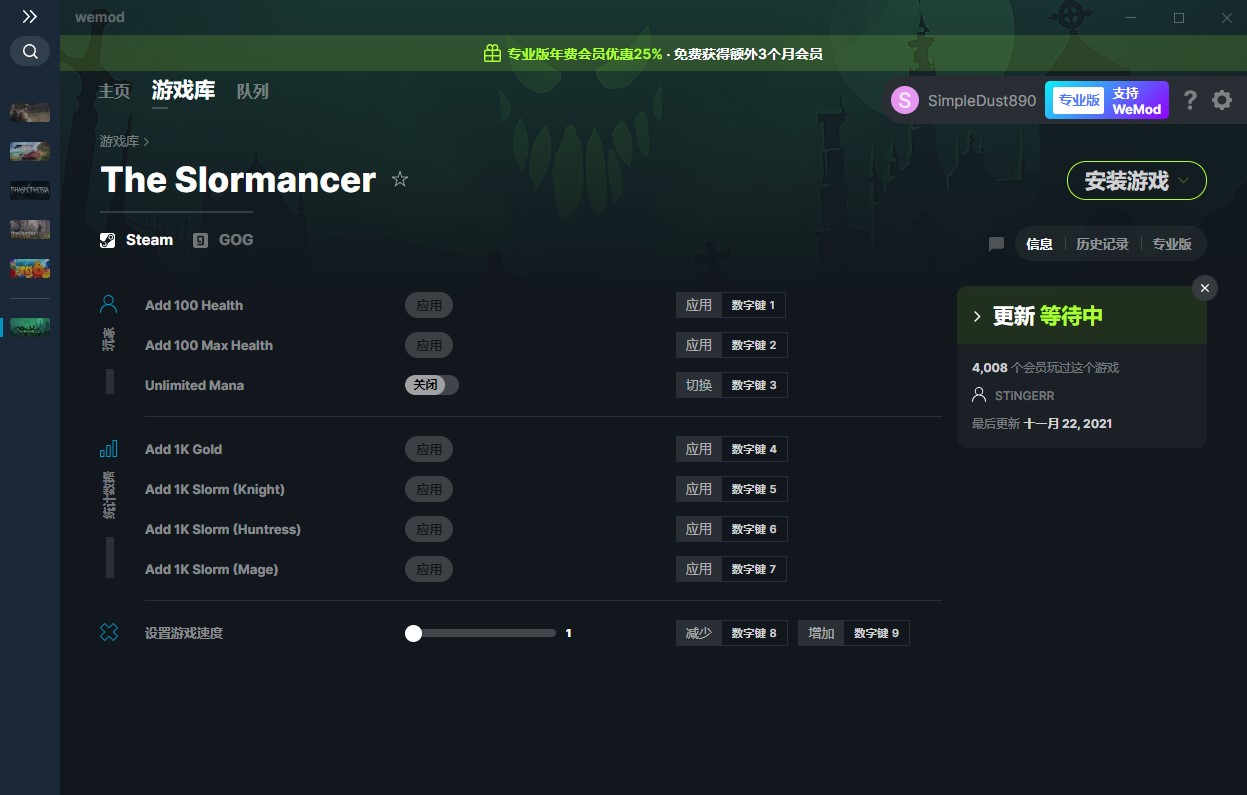Open the SimpleDust890 avatar icon

[x=905, y=100]
